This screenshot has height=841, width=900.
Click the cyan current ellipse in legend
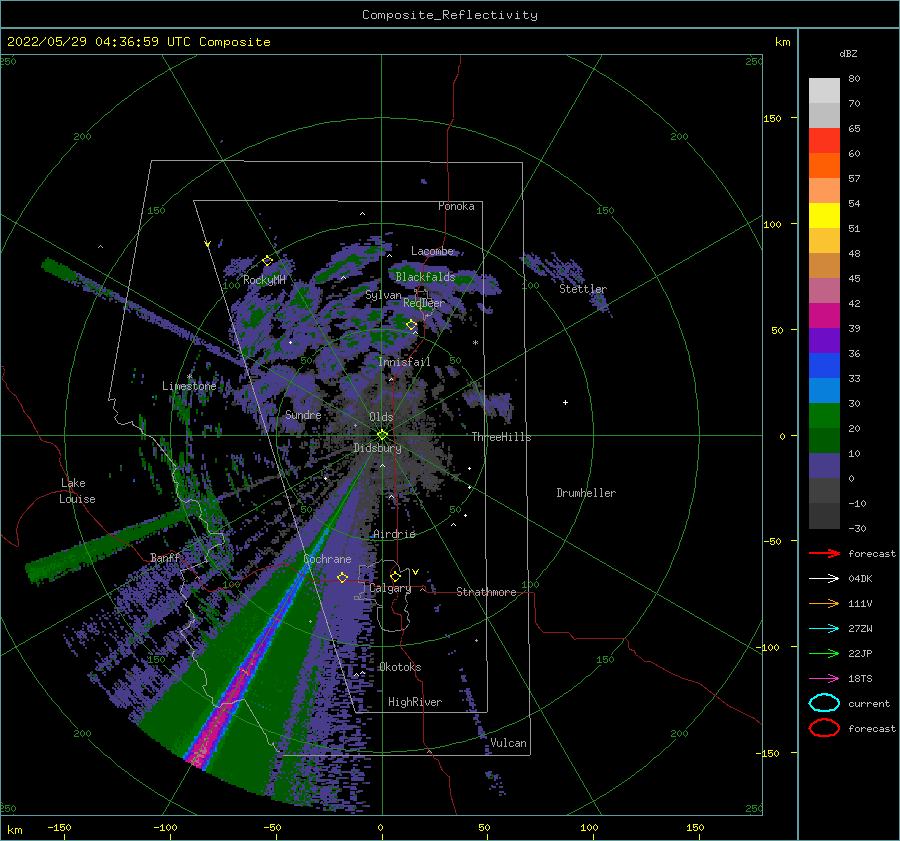point(824,703)
